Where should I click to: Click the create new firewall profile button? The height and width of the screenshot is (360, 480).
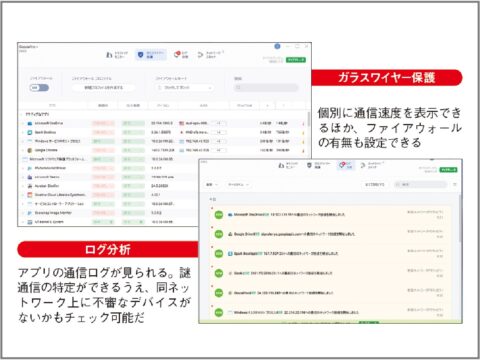(104, 88)
